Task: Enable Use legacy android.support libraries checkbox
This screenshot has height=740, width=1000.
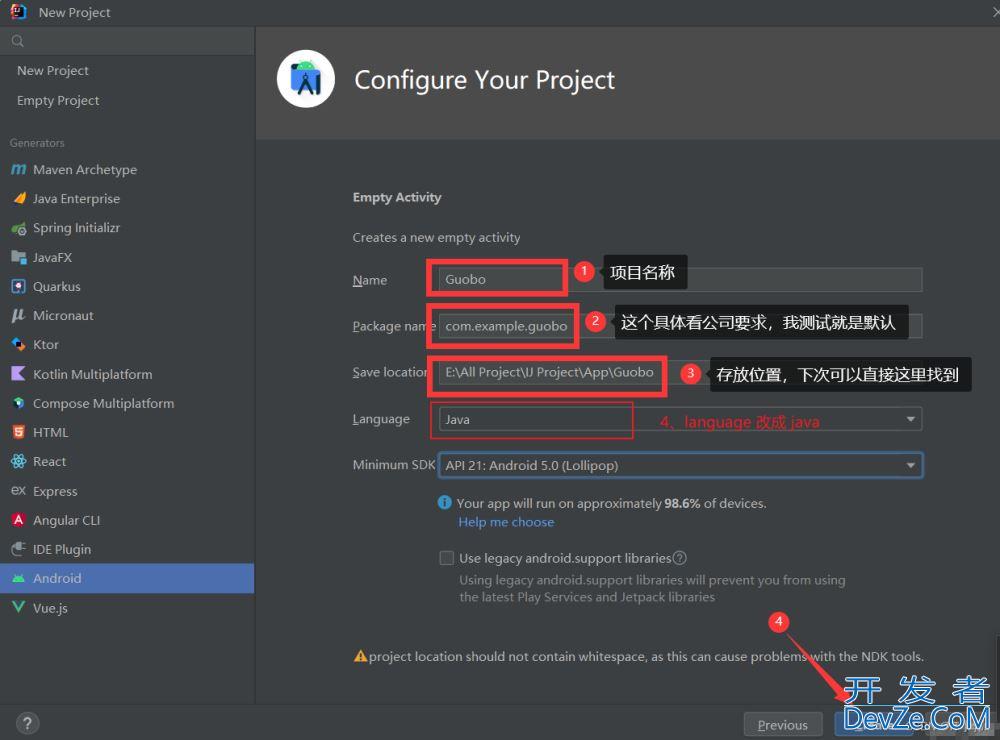Action: [446, 558]
